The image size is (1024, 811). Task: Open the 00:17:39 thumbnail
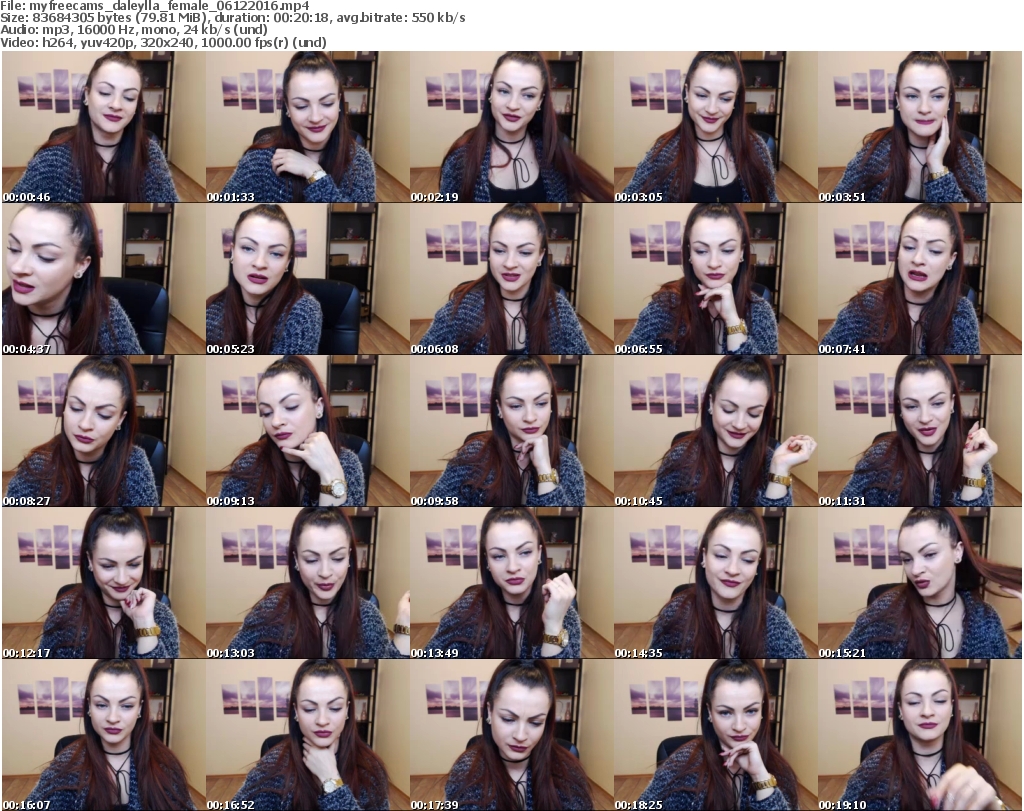[x=510, y=735]
